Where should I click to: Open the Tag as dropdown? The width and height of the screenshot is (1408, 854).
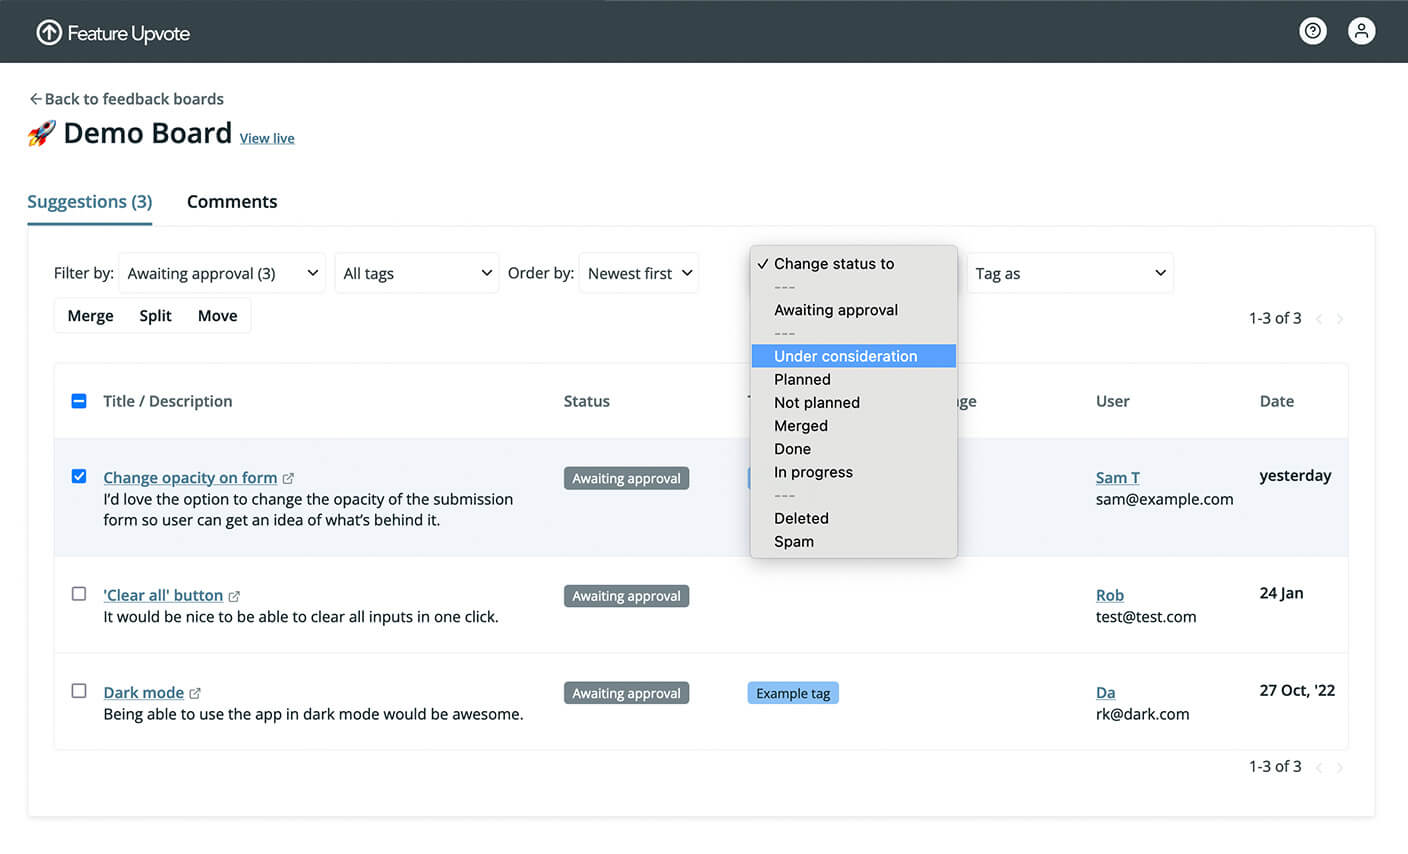(x=1070, y=273)
